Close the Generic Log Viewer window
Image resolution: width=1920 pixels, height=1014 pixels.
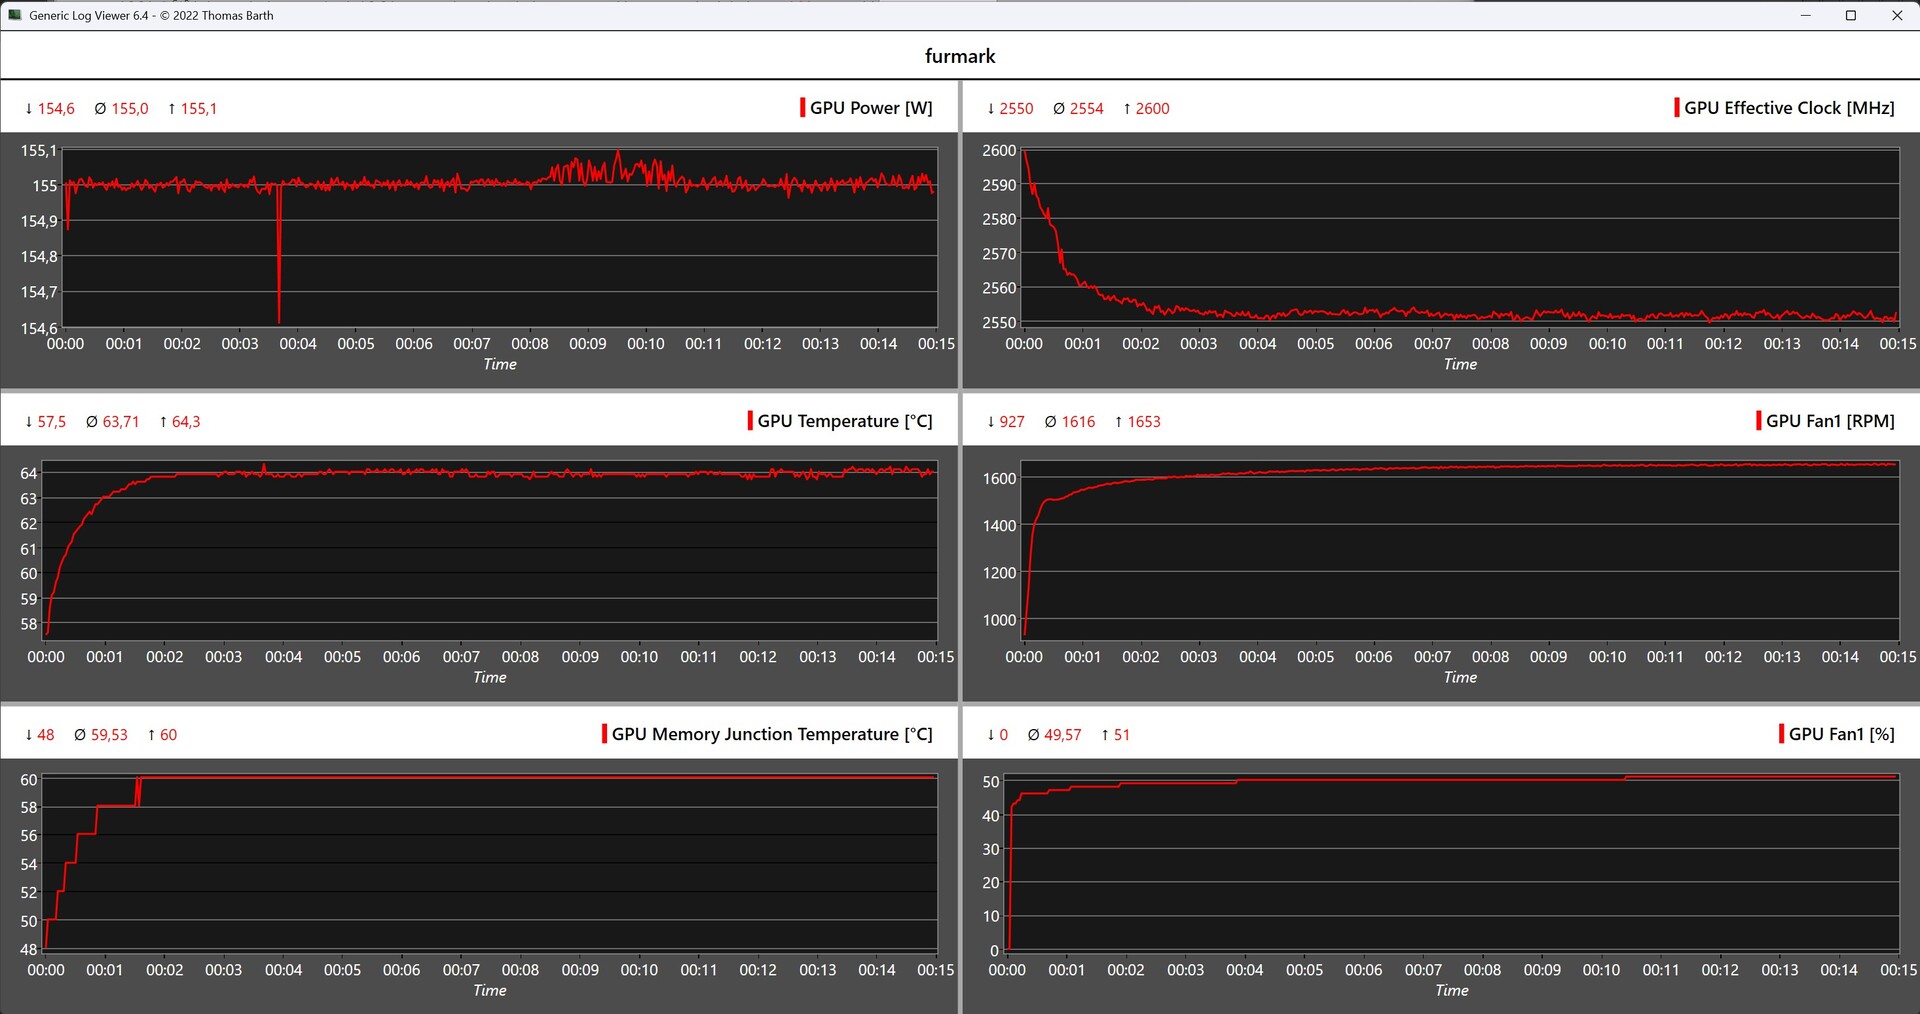click(1897, 15)
